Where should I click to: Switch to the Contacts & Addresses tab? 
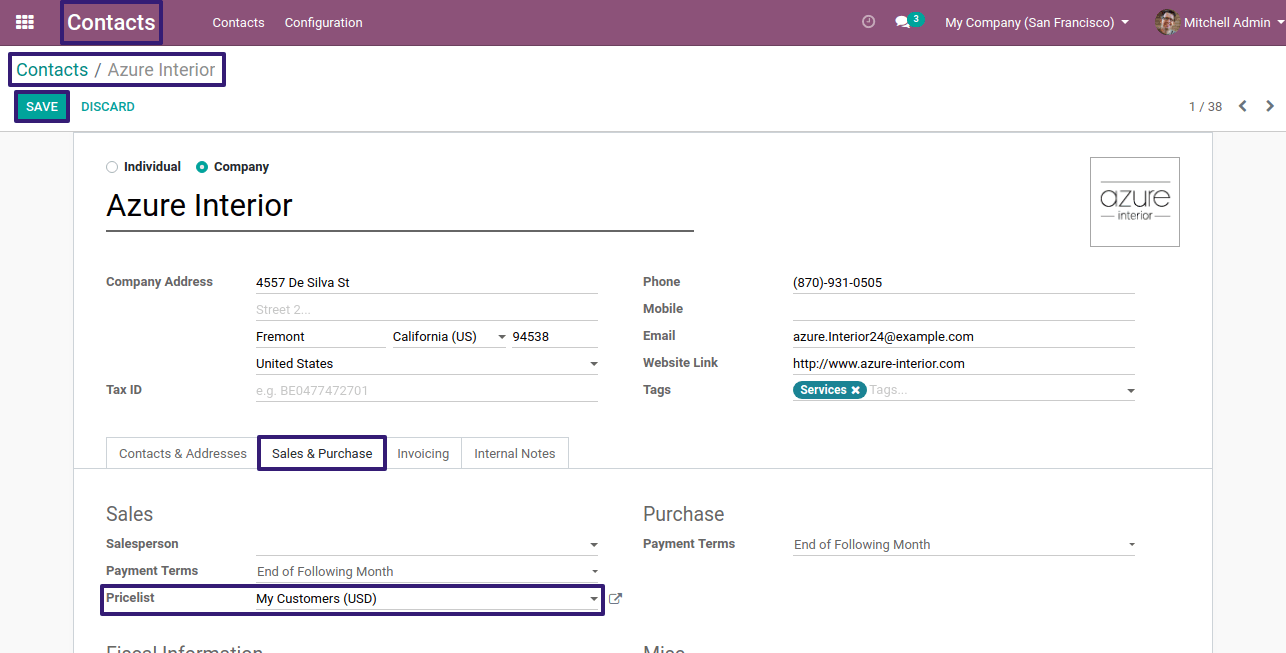pyautogui.click(x=182, y=453)
